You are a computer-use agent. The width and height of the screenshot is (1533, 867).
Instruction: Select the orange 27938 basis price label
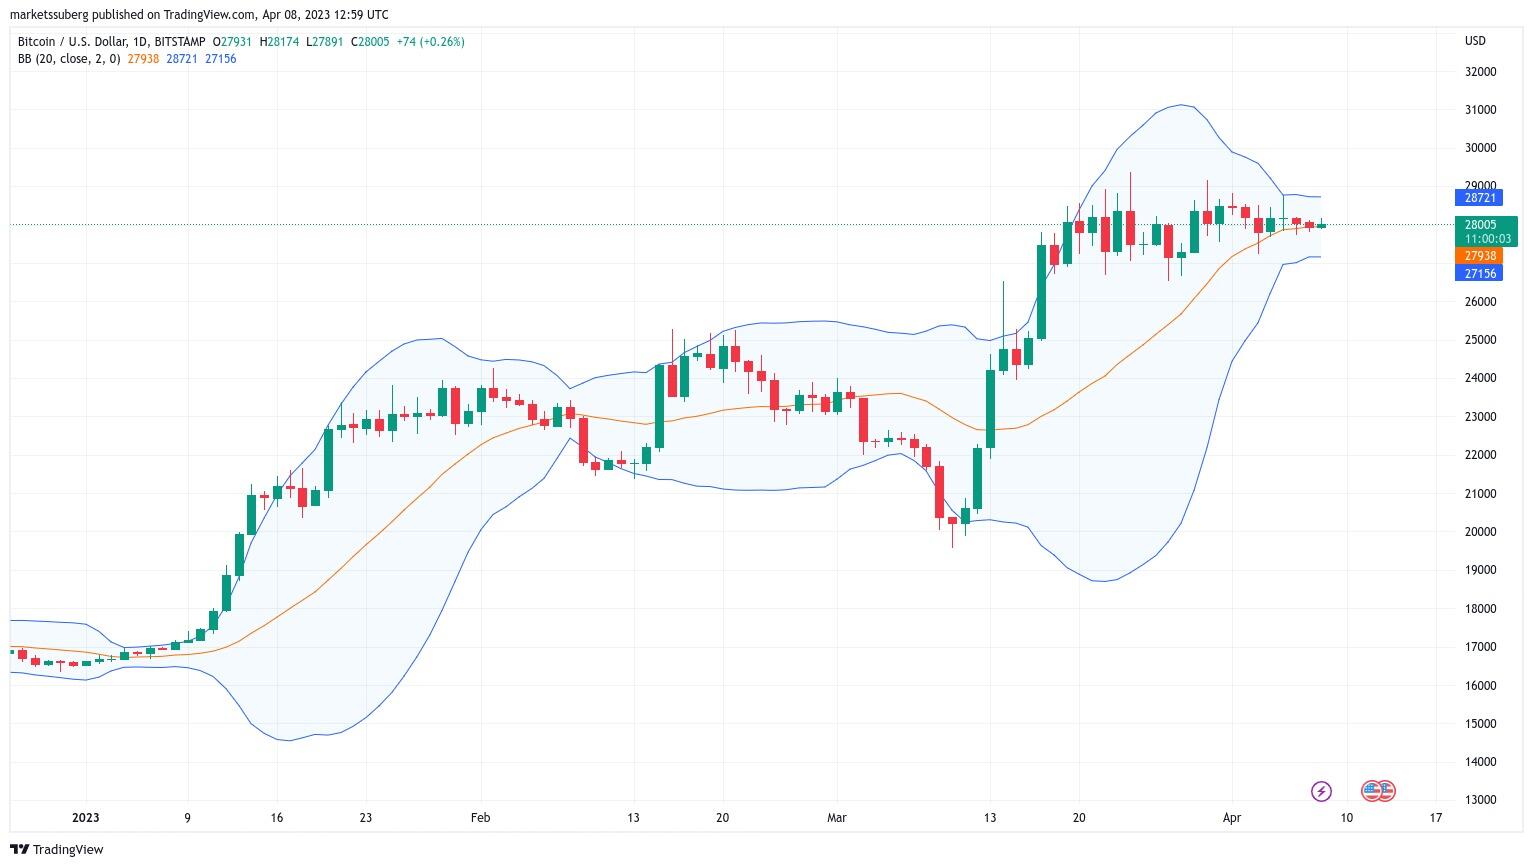coord(1479,256)
